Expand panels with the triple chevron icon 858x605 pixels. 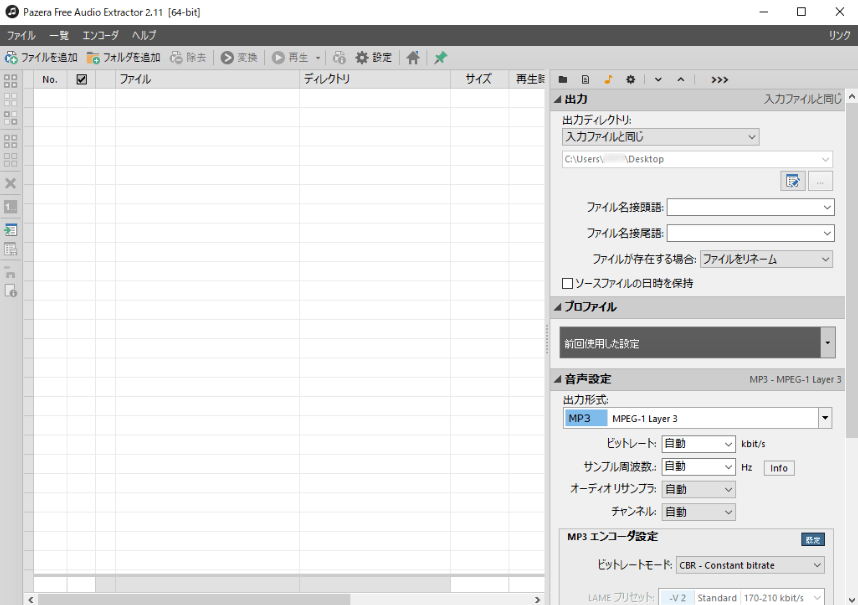(x=721, y=79)
